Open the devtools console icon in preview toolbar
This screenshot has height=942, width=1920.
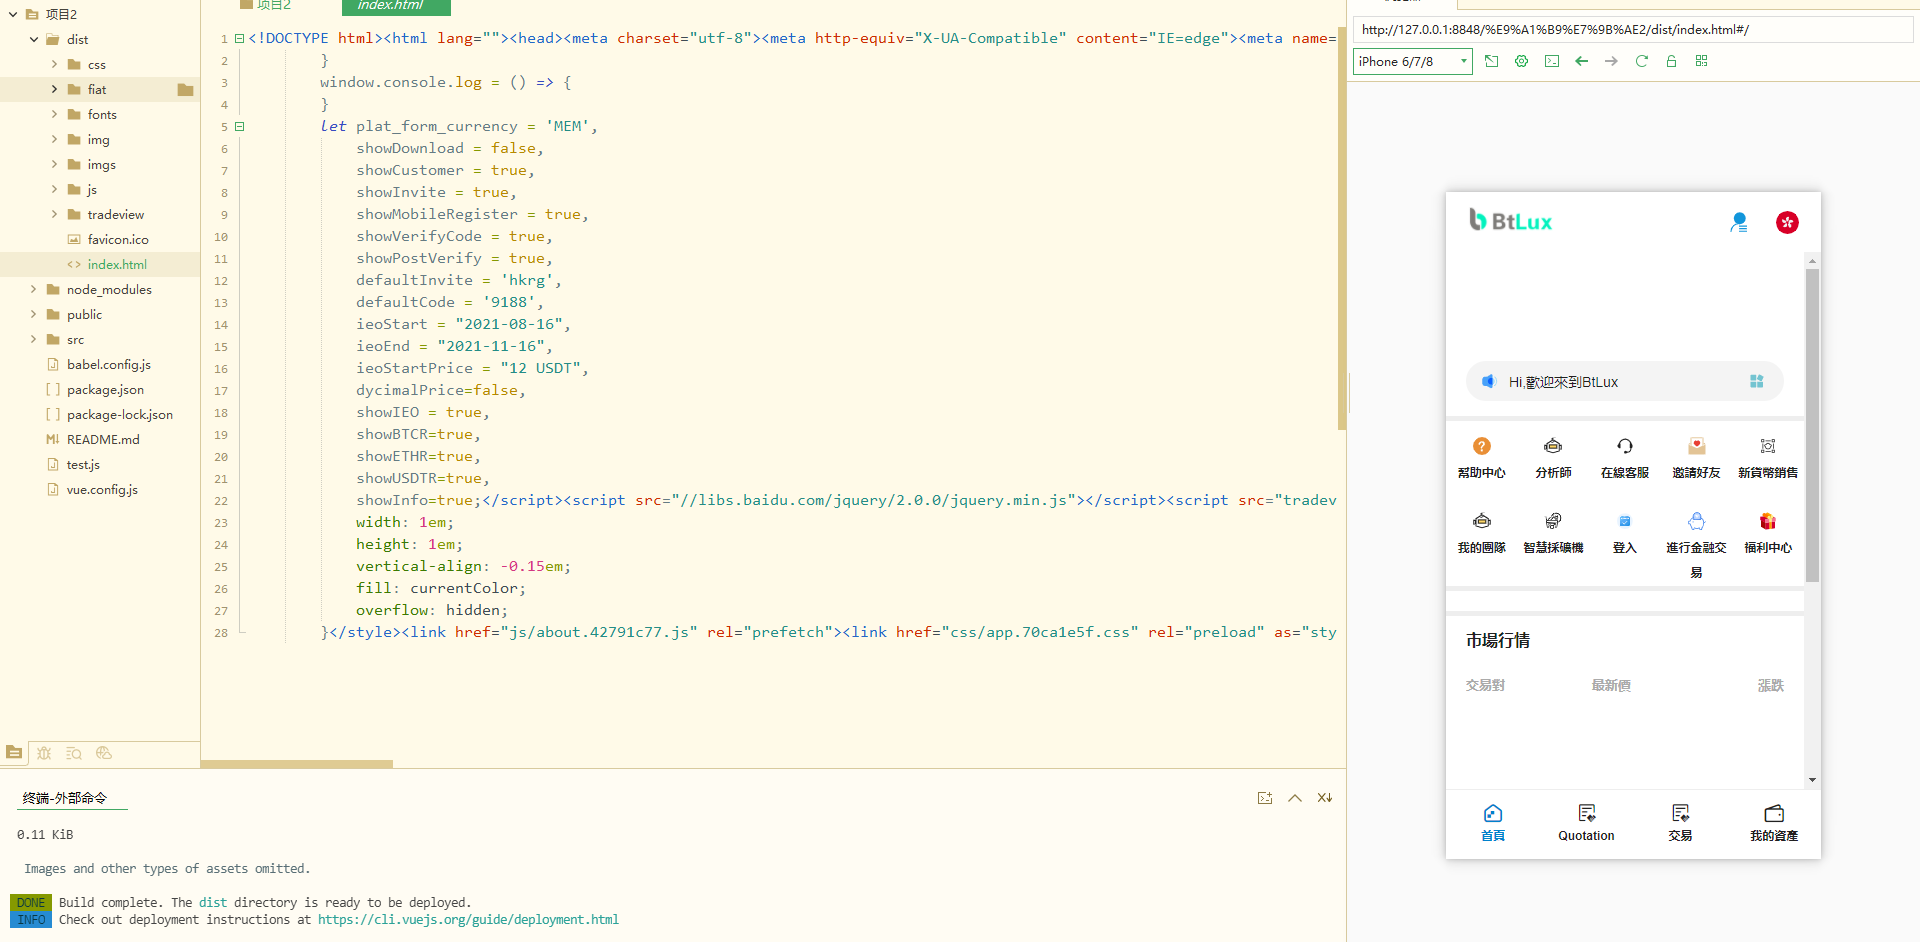pos(1551,61)
